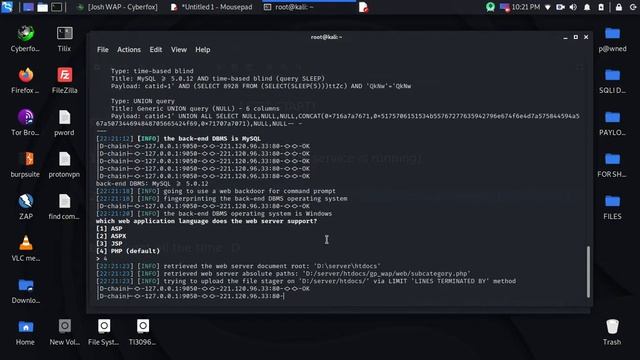
Task: Open the terminal View menu
Action: pos(179,49)
